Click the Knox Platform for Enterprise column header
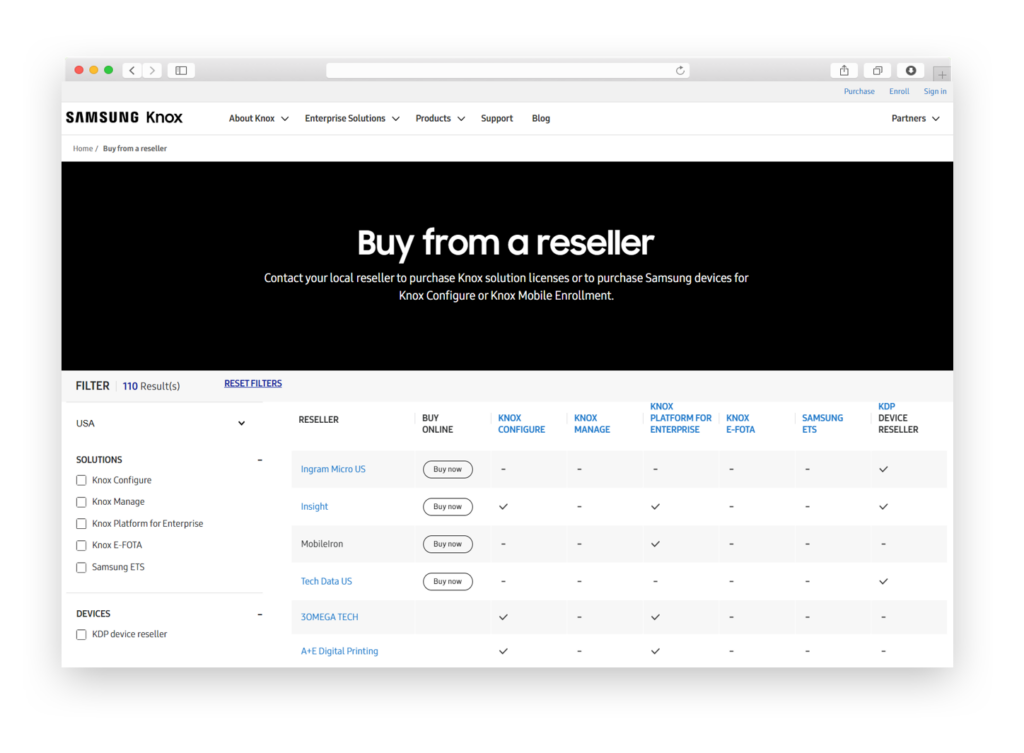 coord(680,418)
